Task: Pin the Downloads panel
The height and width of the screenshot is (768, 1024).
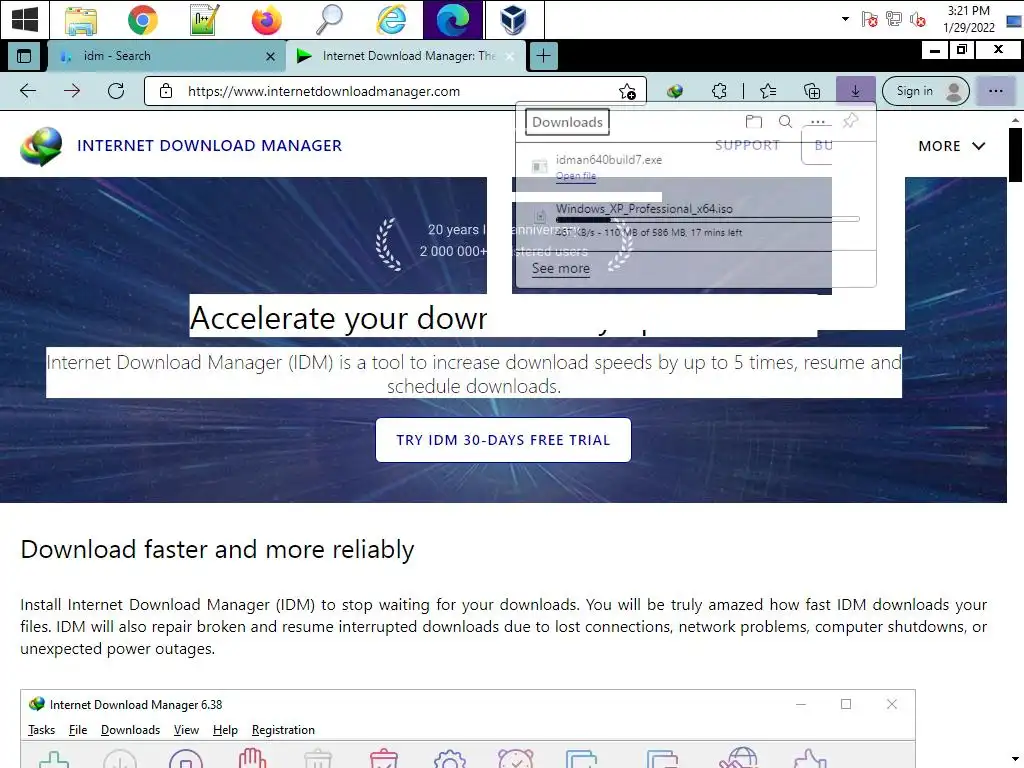Action: pos(850,121)
